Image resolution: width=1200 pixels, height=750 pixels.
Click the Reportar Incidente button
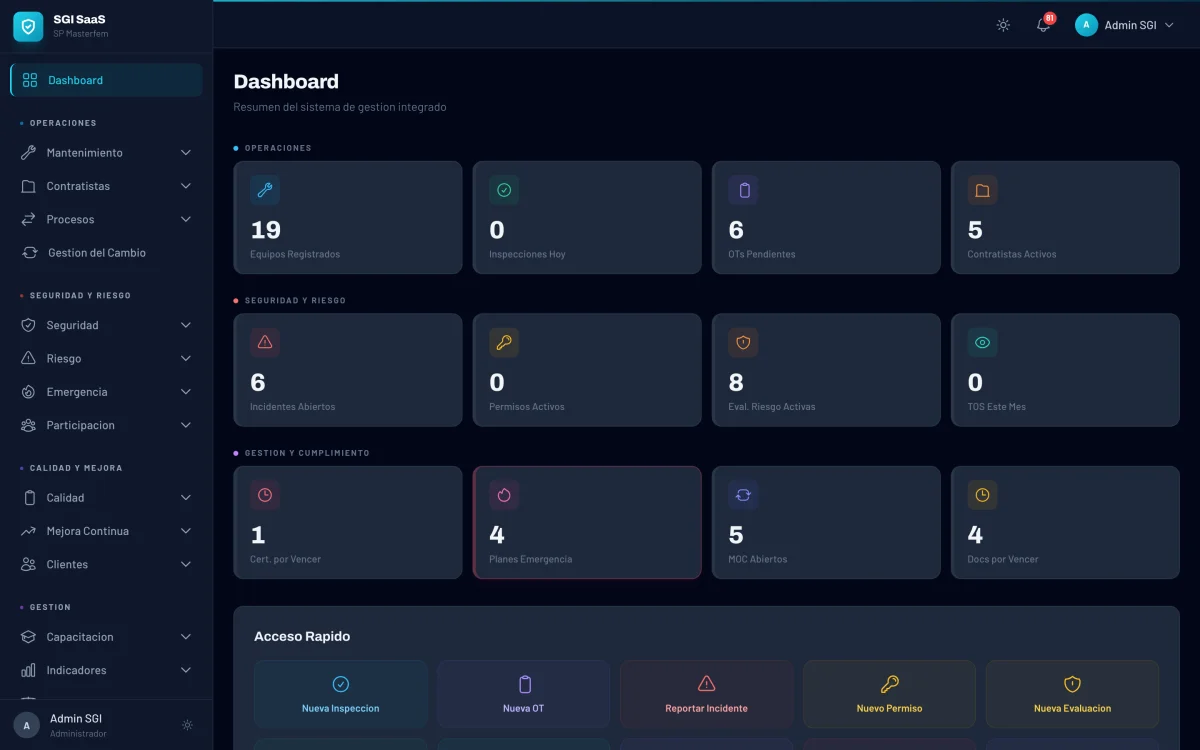click(706, 693)
